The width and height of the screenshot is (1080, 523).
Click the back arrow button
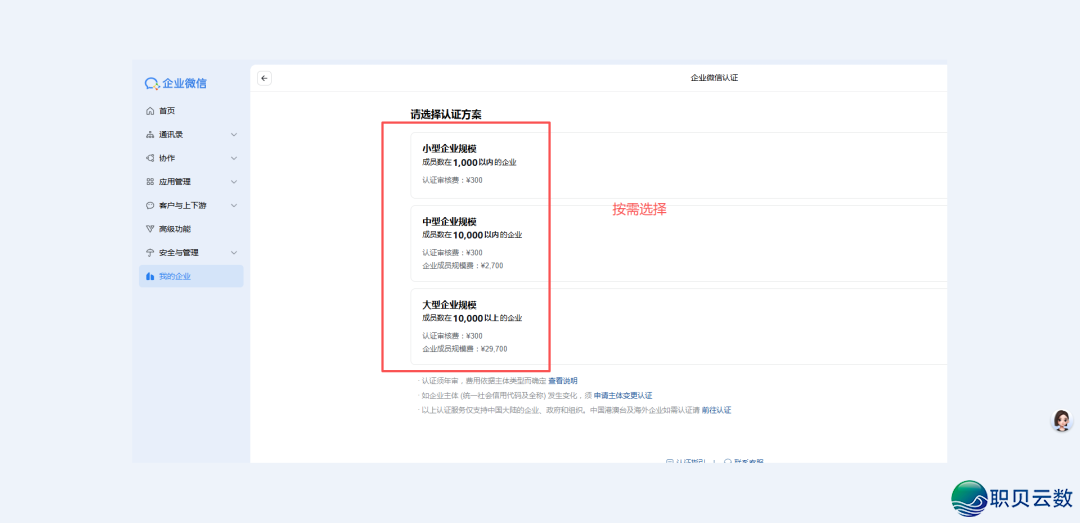(264, 78)
